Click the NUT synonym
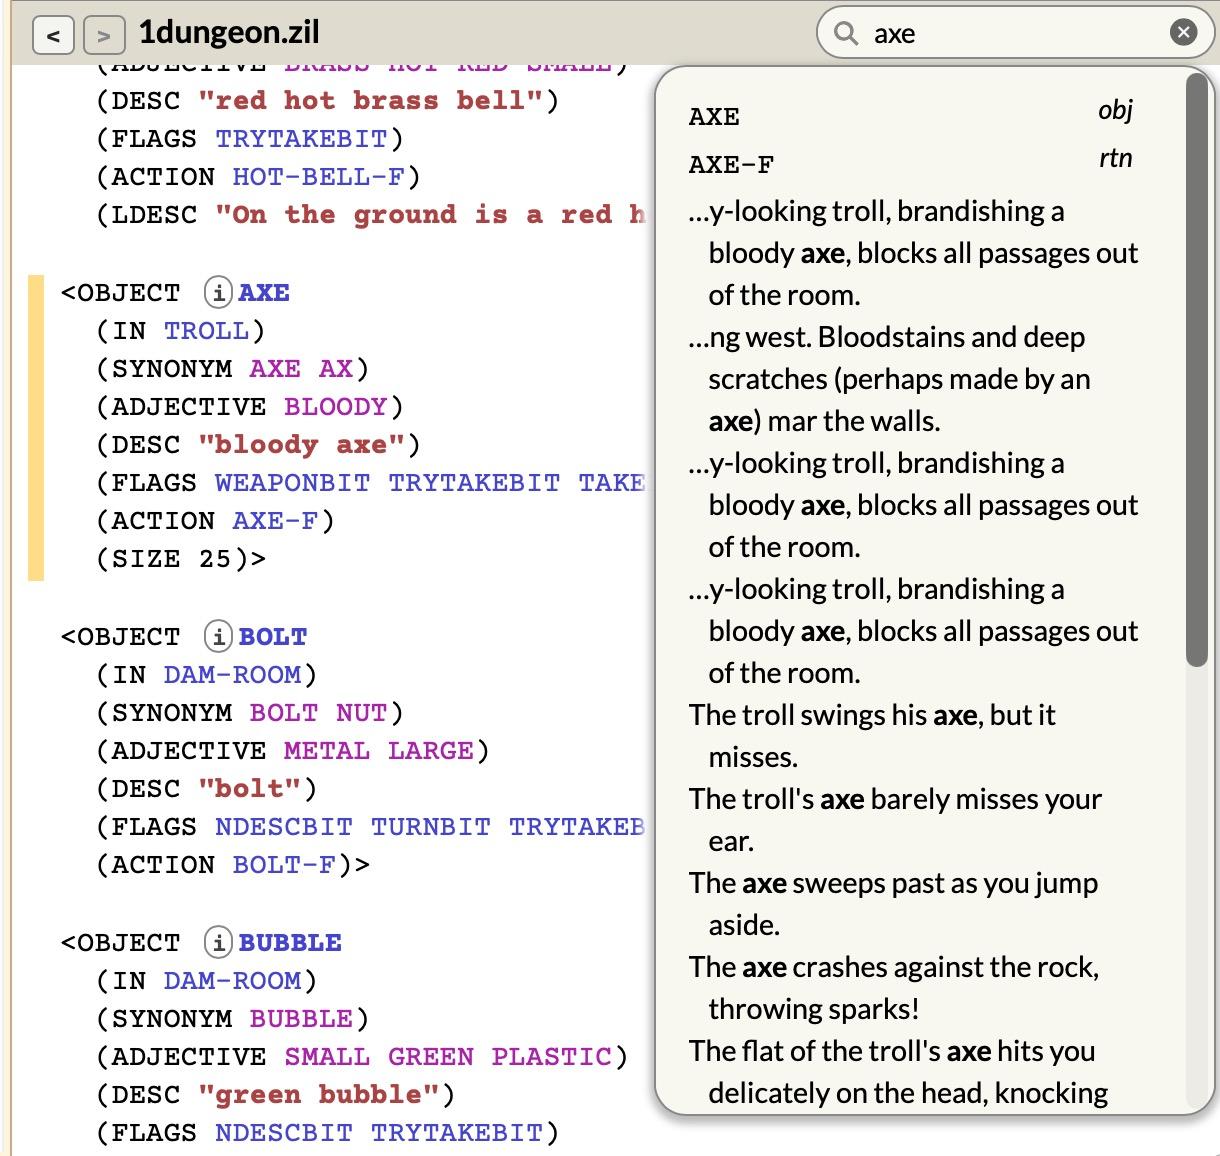This screenshot has width=1220, height=1156. (x=361, y=713)
